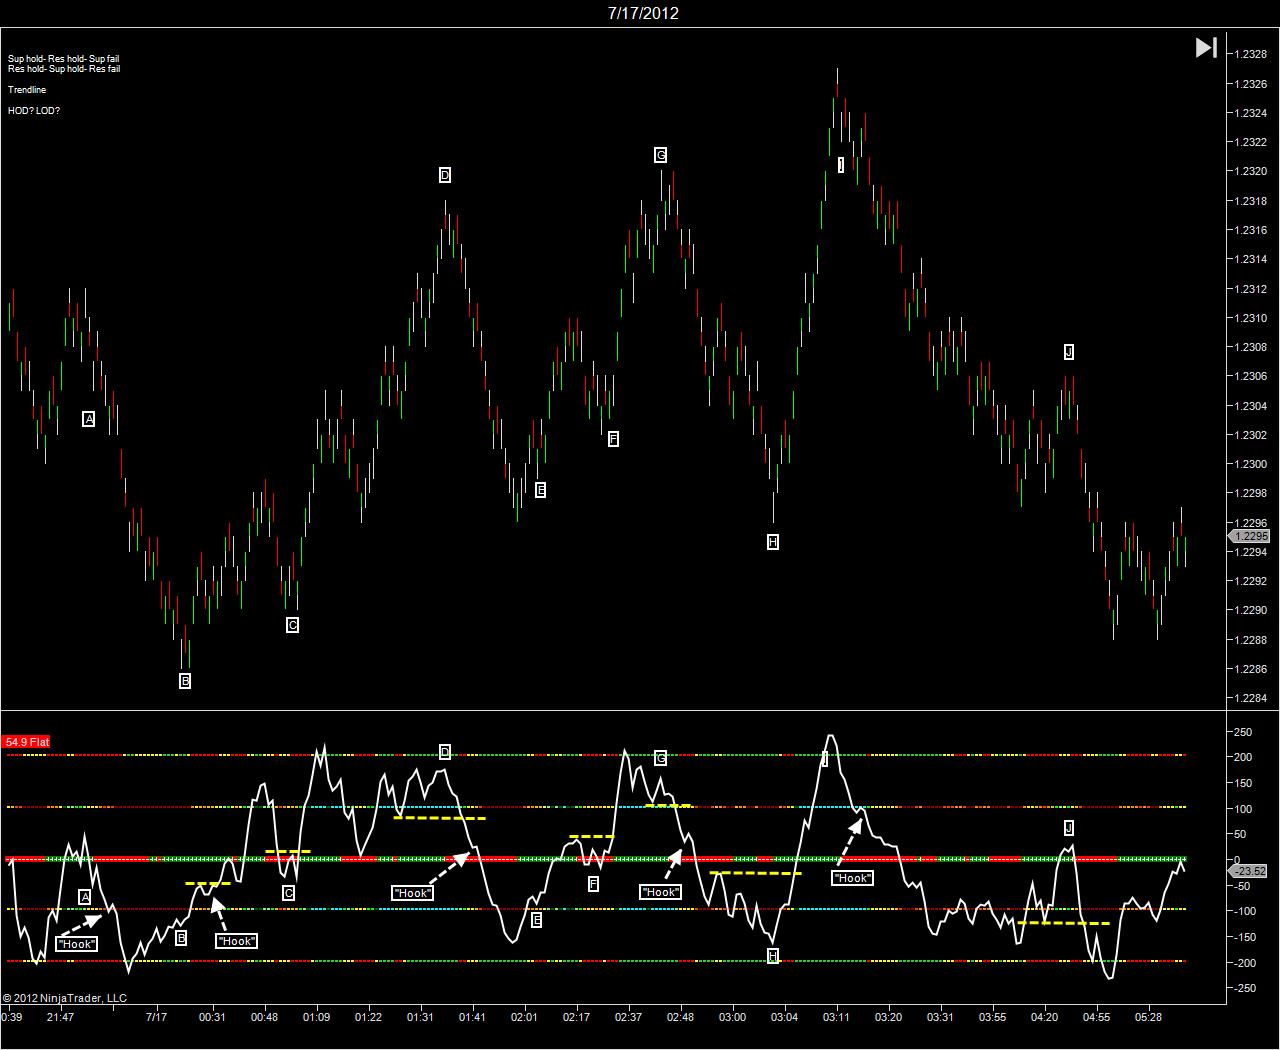Click label C in the indicator panel
Image resolution: width=1280 pixels, height=1050 pixels.
pos(288,893)
